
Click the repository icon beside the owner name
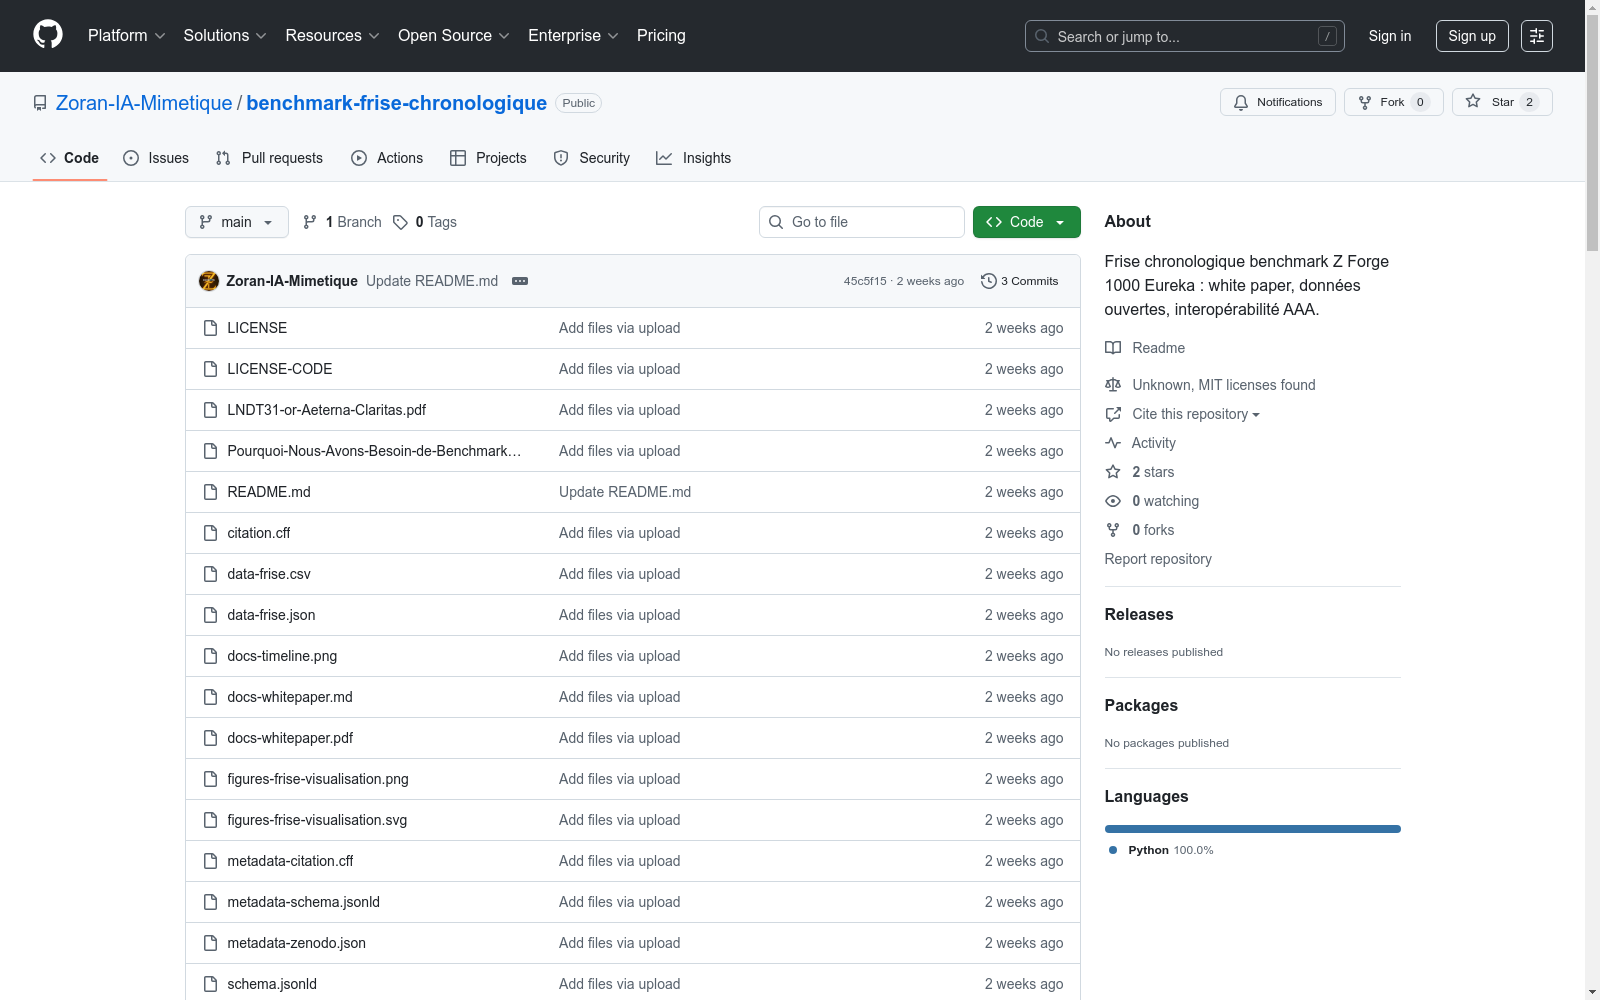pyautogui.click(x=40, y=103)
